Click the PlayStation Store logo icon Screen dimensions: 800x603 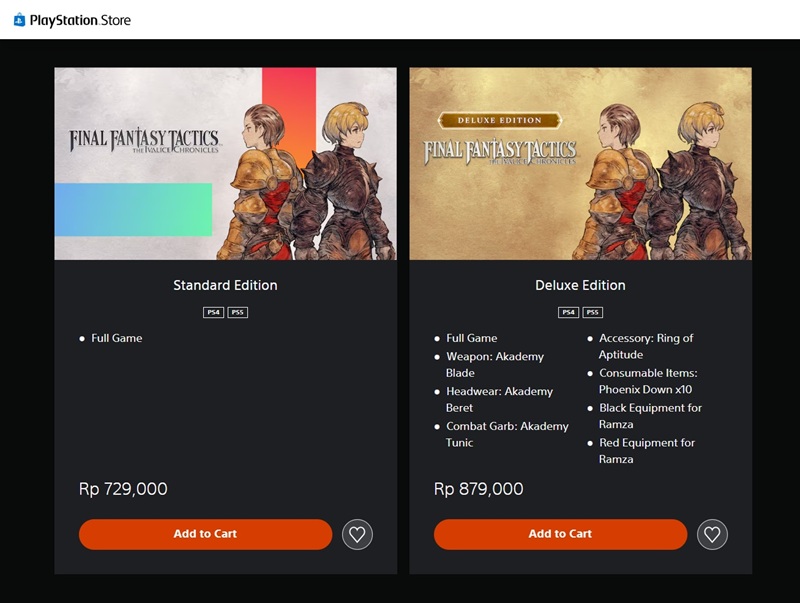[20, 19]
